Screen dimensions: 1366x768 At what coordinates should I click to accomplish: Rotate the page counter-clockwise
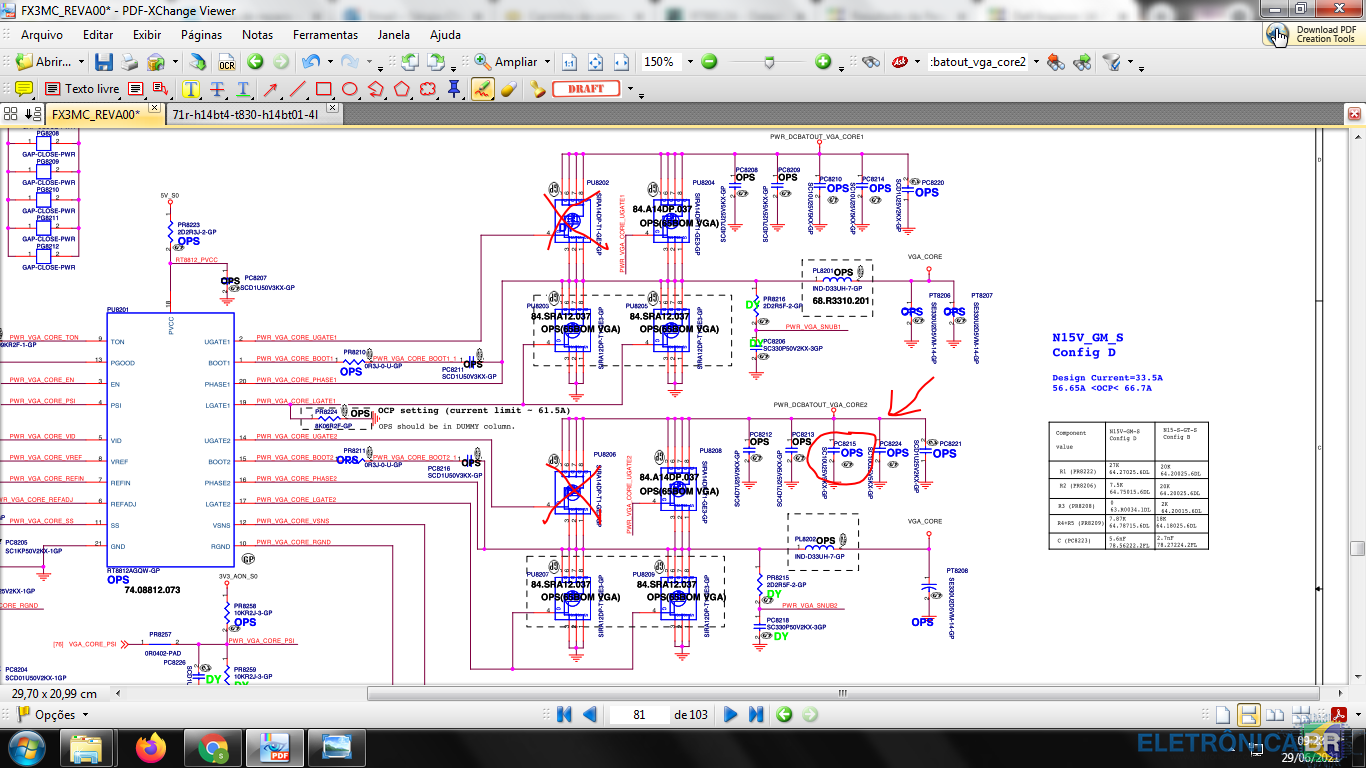409,62
